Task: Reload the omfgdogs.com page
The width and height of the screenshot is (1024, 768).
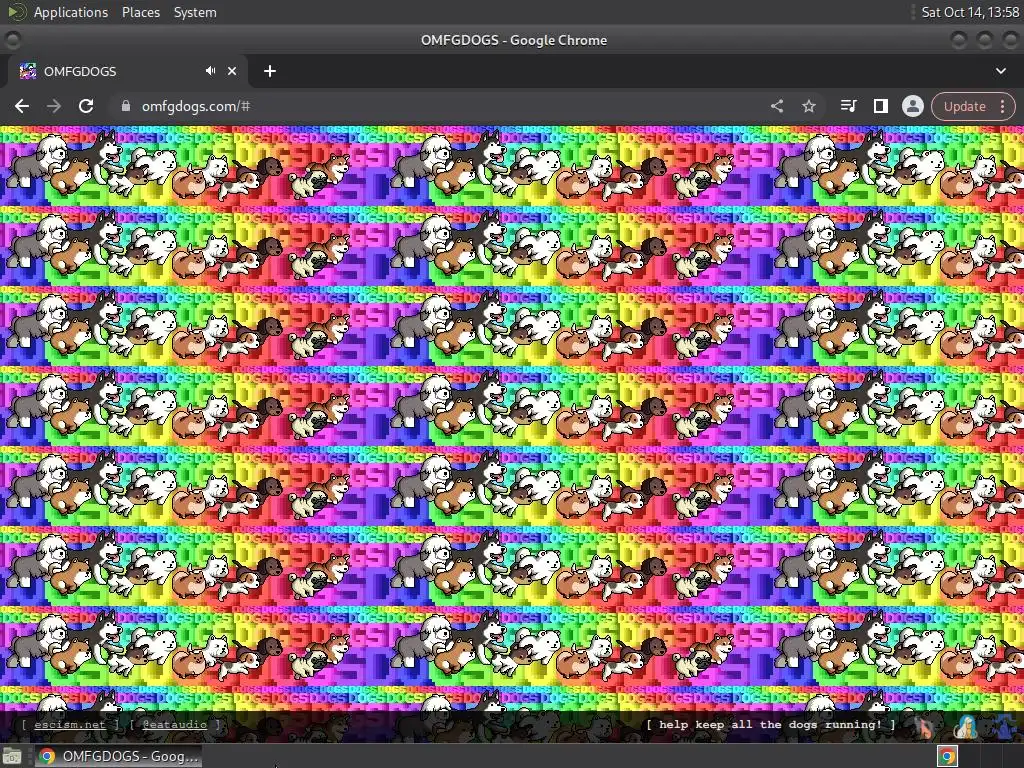Action: (x=86, y=106)
